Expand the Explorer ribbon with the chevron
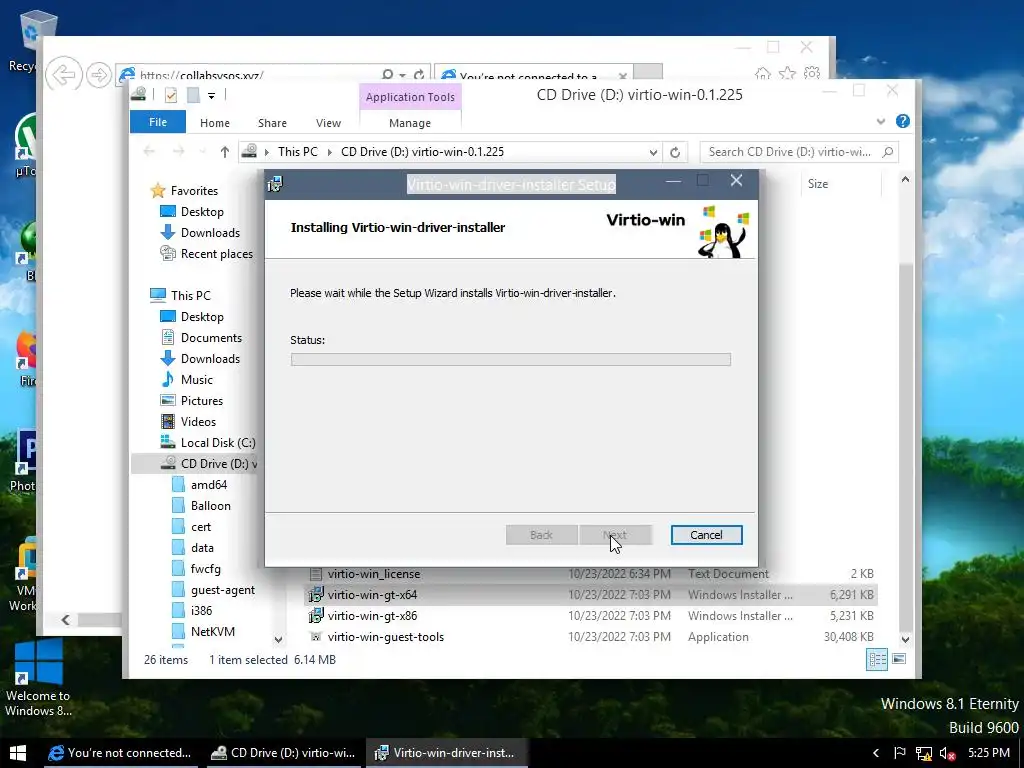This screenshot has width=1024, height=768. point(881,121)
